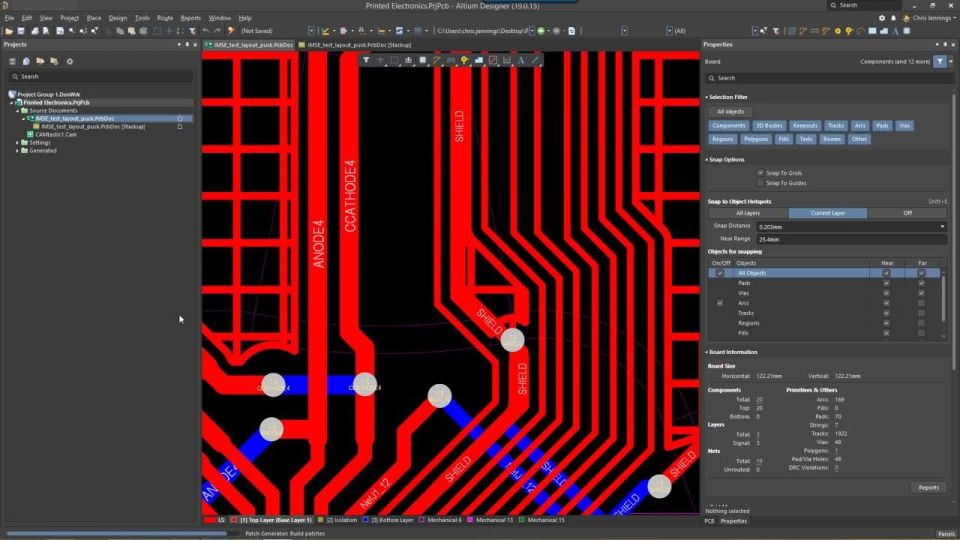Click the first icon in Projects panel toolbar
Screen dimensions: 960x540
pos(12,61)
